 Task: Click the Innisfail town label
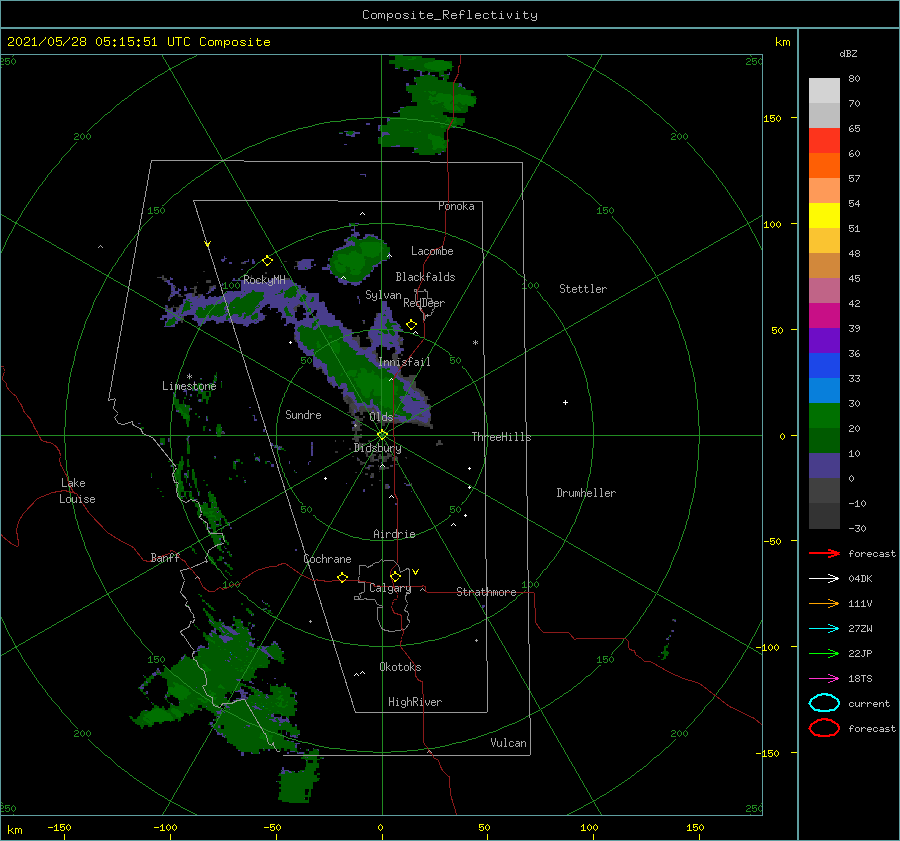click(x=404, y=362)
